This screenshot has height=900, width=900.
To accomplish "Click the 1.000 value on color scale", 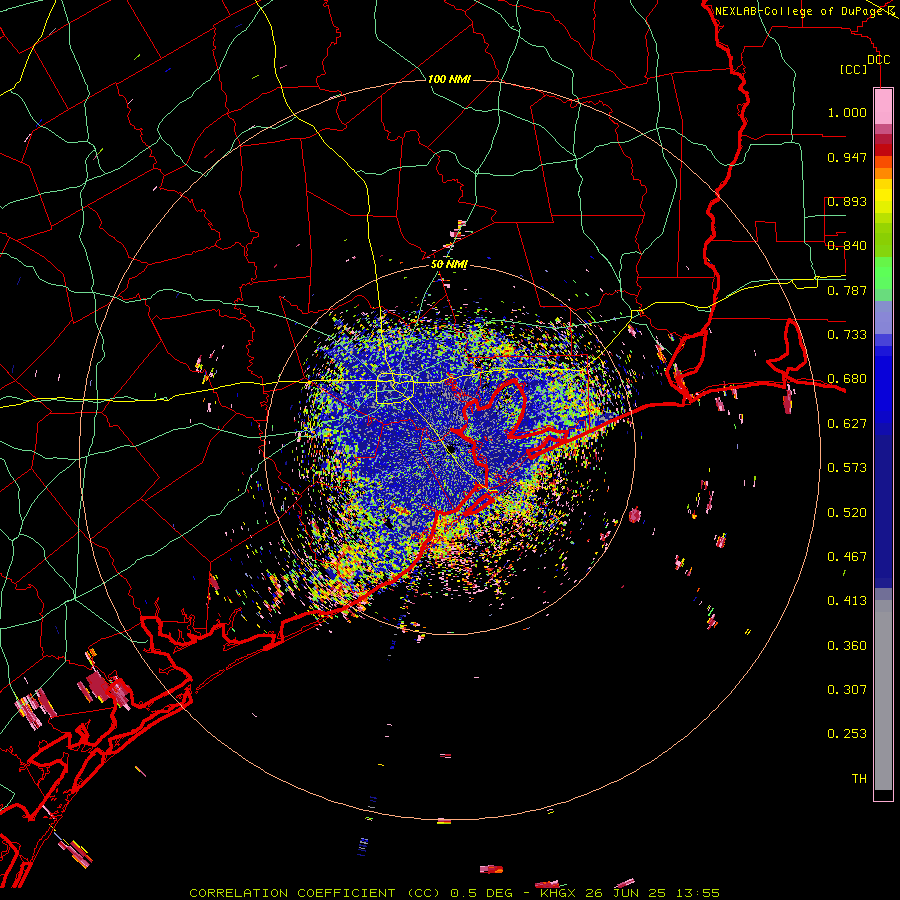I will 847,112.
